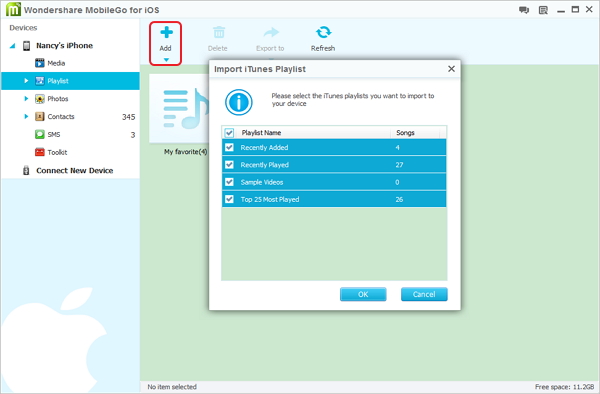
Task: Click the Export to arrow icon
Action: [271, 33]
